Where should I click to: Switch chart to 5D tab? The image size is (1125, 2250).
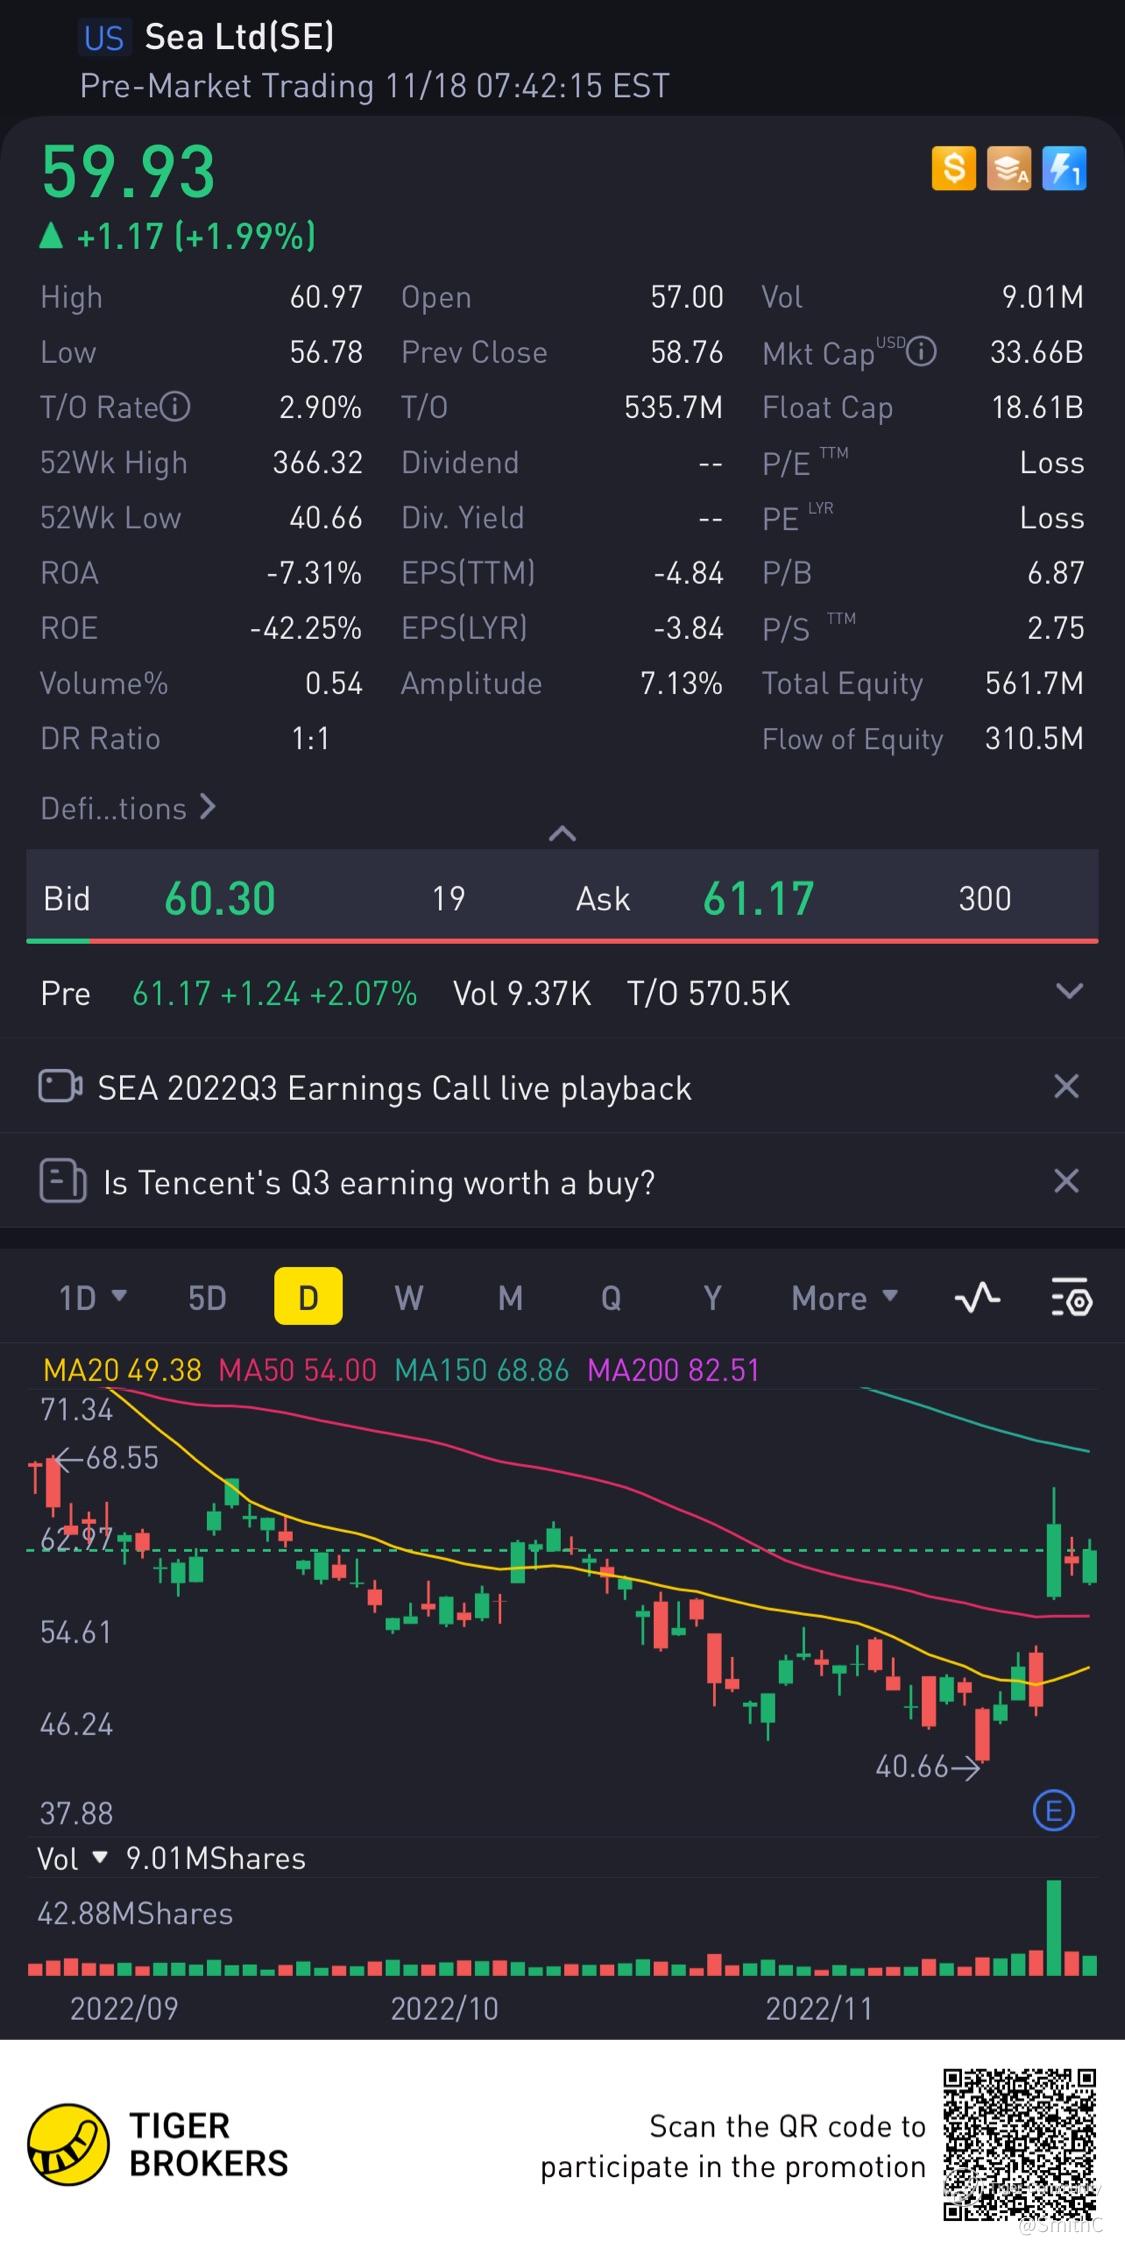click(207, 1297)
